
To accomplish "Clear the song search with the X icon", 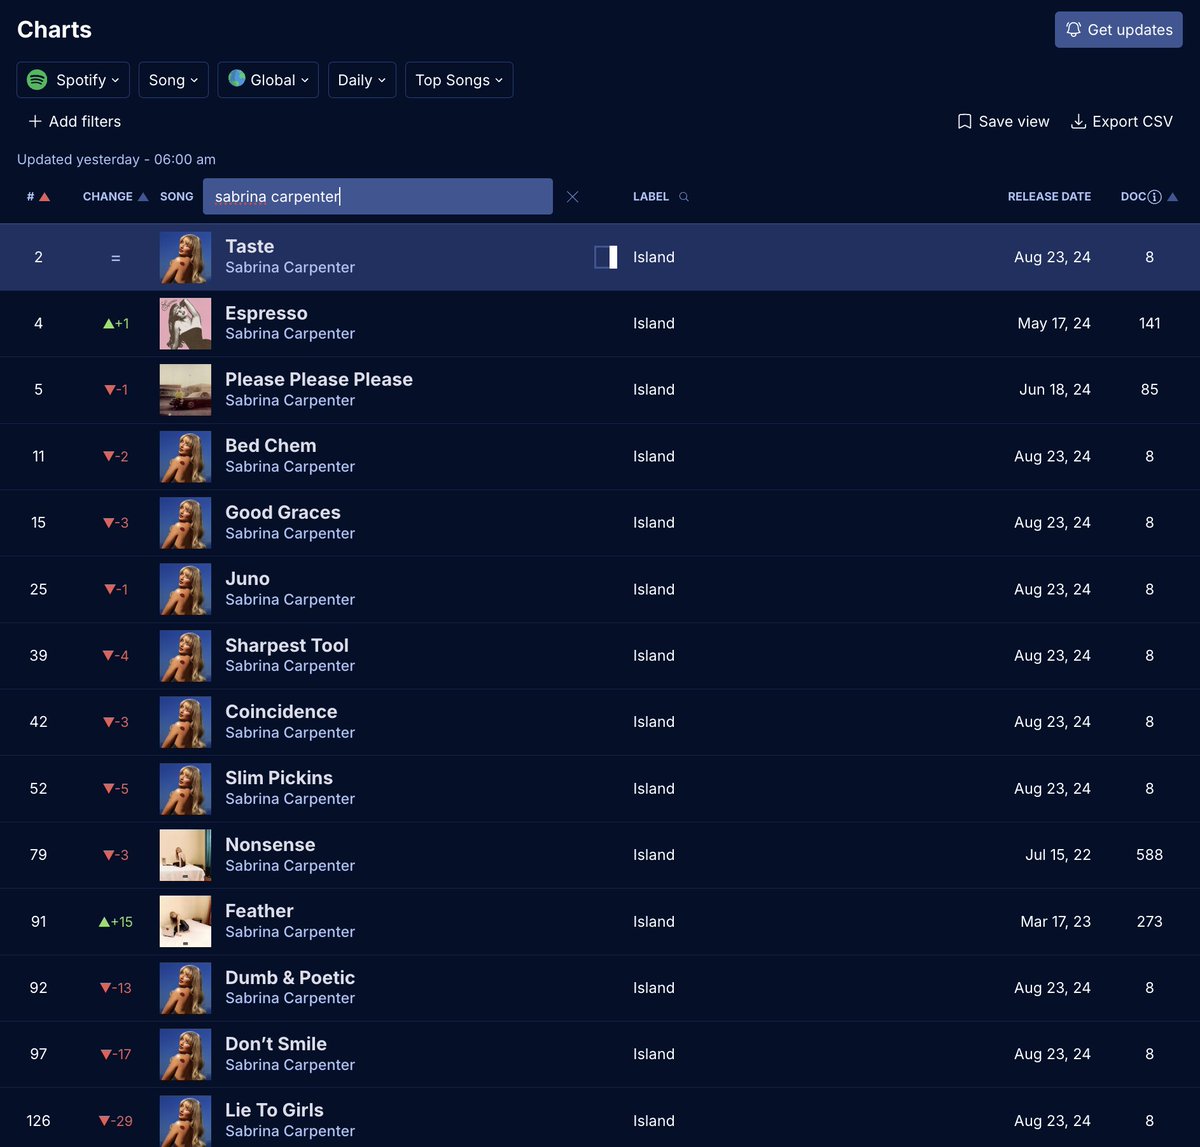I will pyautogui.click(x=572, y=197).
